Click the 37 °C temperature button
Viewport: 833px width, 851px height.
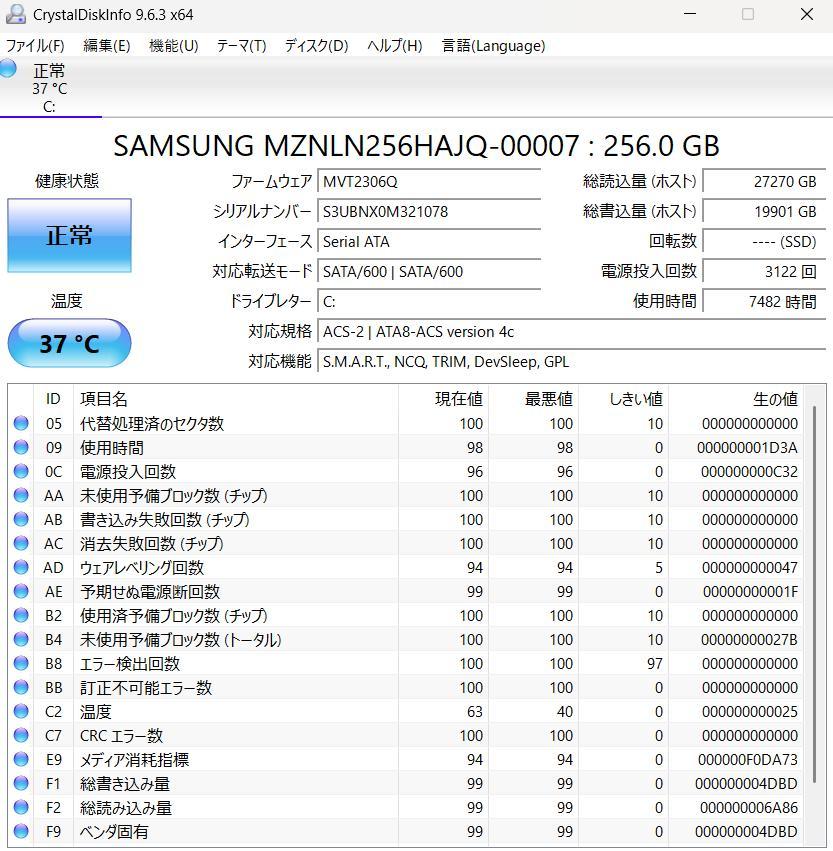click(69, 343)
